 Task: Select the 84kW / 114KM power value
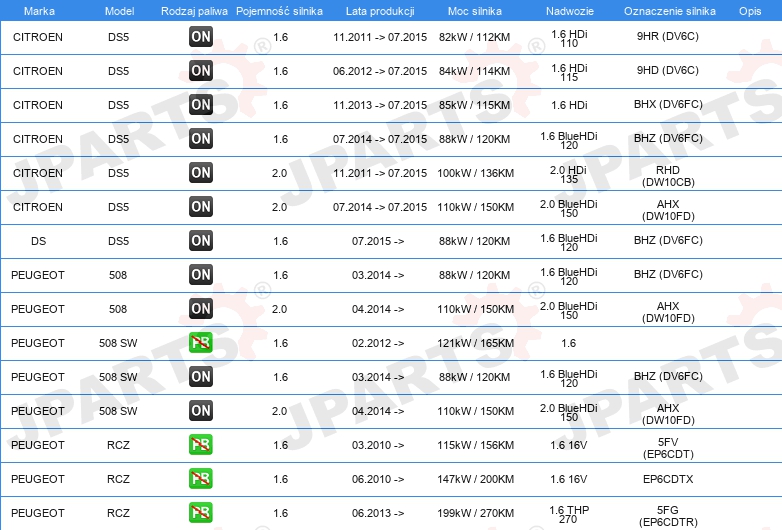[x=474, y=71]
